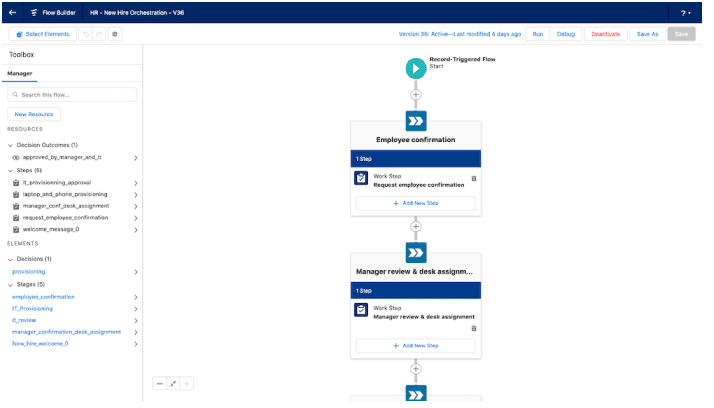Click the Employee confirmation stage icon

tap(416, 121)
